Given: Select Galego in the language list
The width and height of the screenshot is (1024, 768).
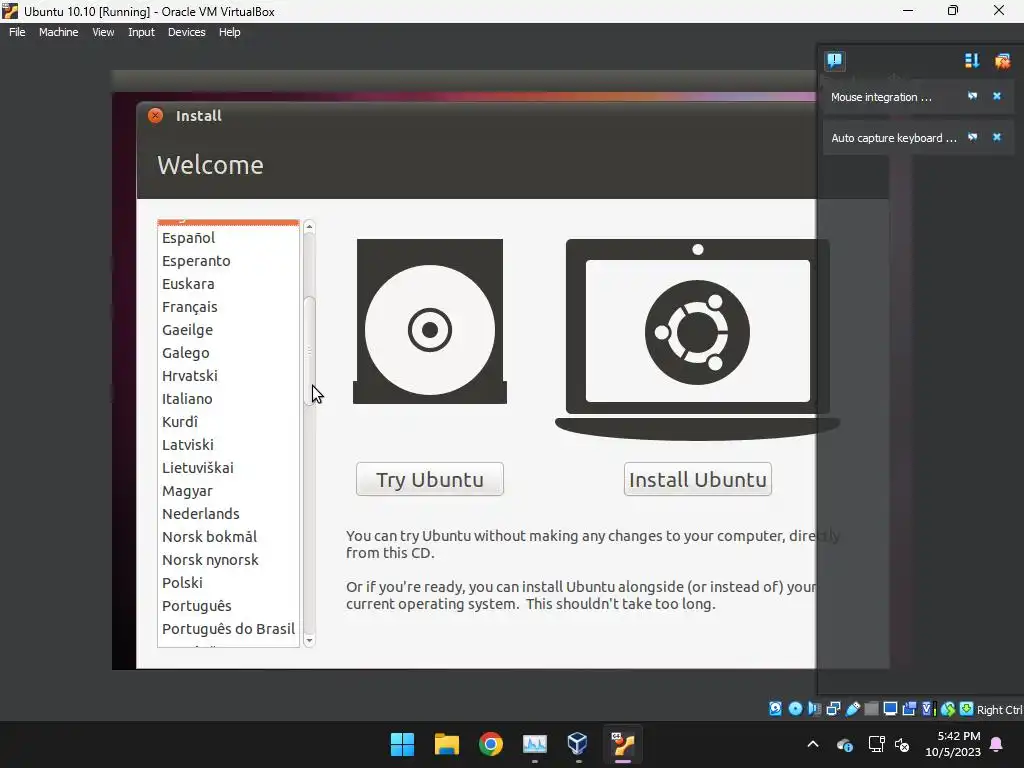Looking at the screenshot, I should pyautogui.click(x=228, y=353).
